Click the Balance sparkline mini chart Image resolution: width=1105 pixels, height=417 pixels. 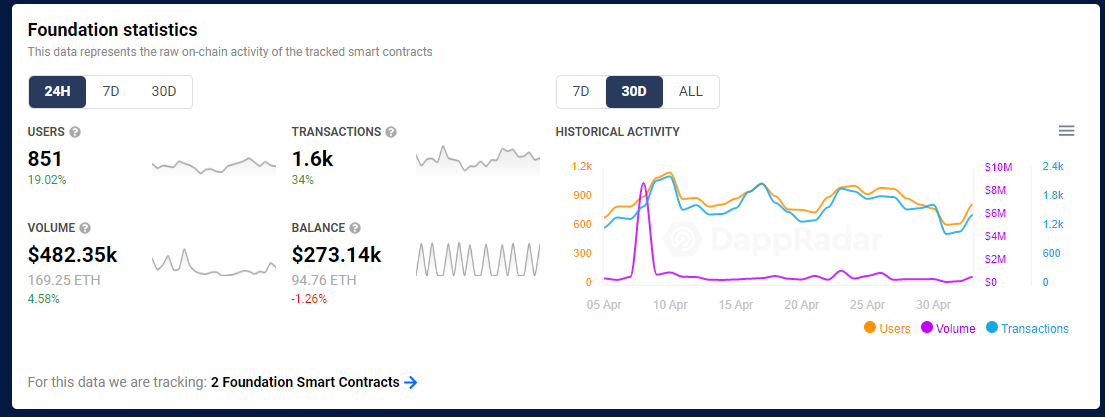(478, 259)
